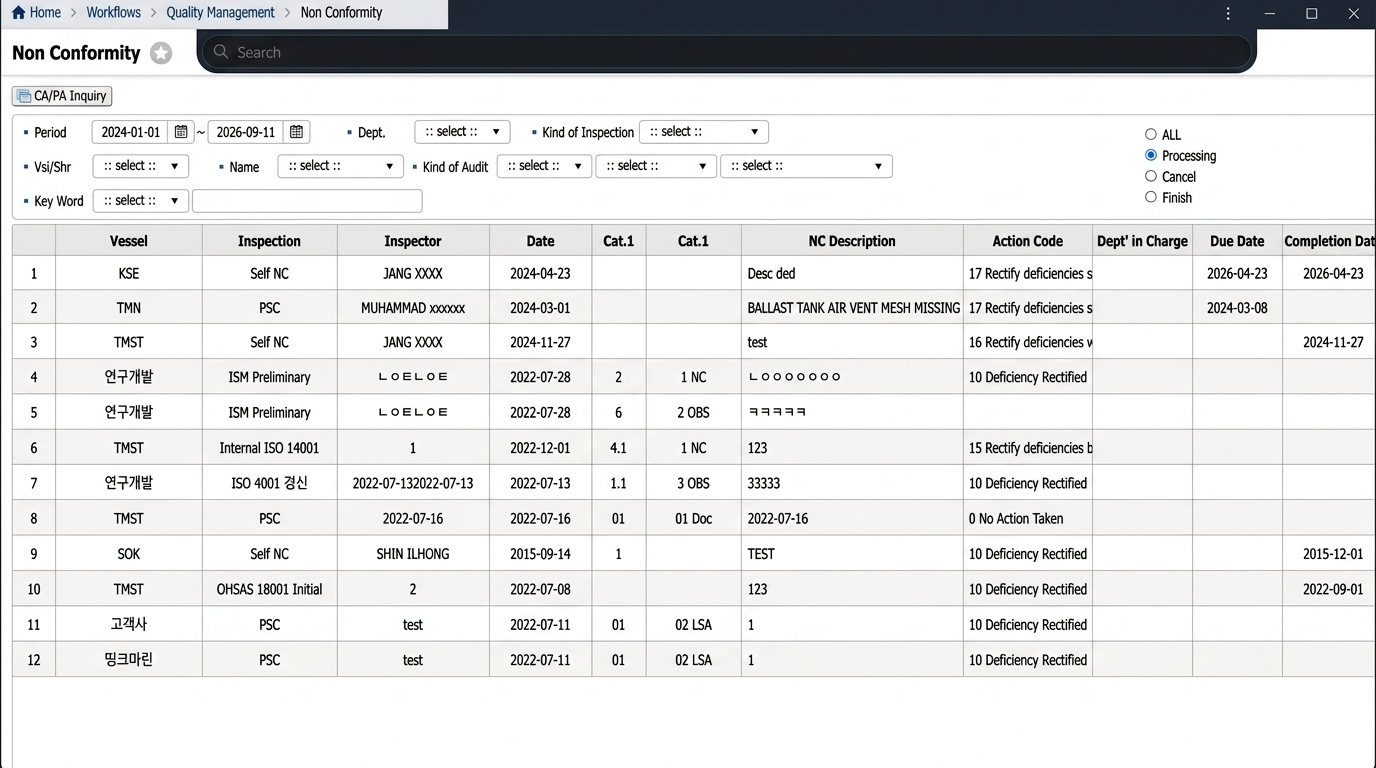The width and height of the screenshot is (1376, 768).
Task: Open calendar picker for start date 2024-01-01
Action: pyautogui.click(x=181, y=132)
